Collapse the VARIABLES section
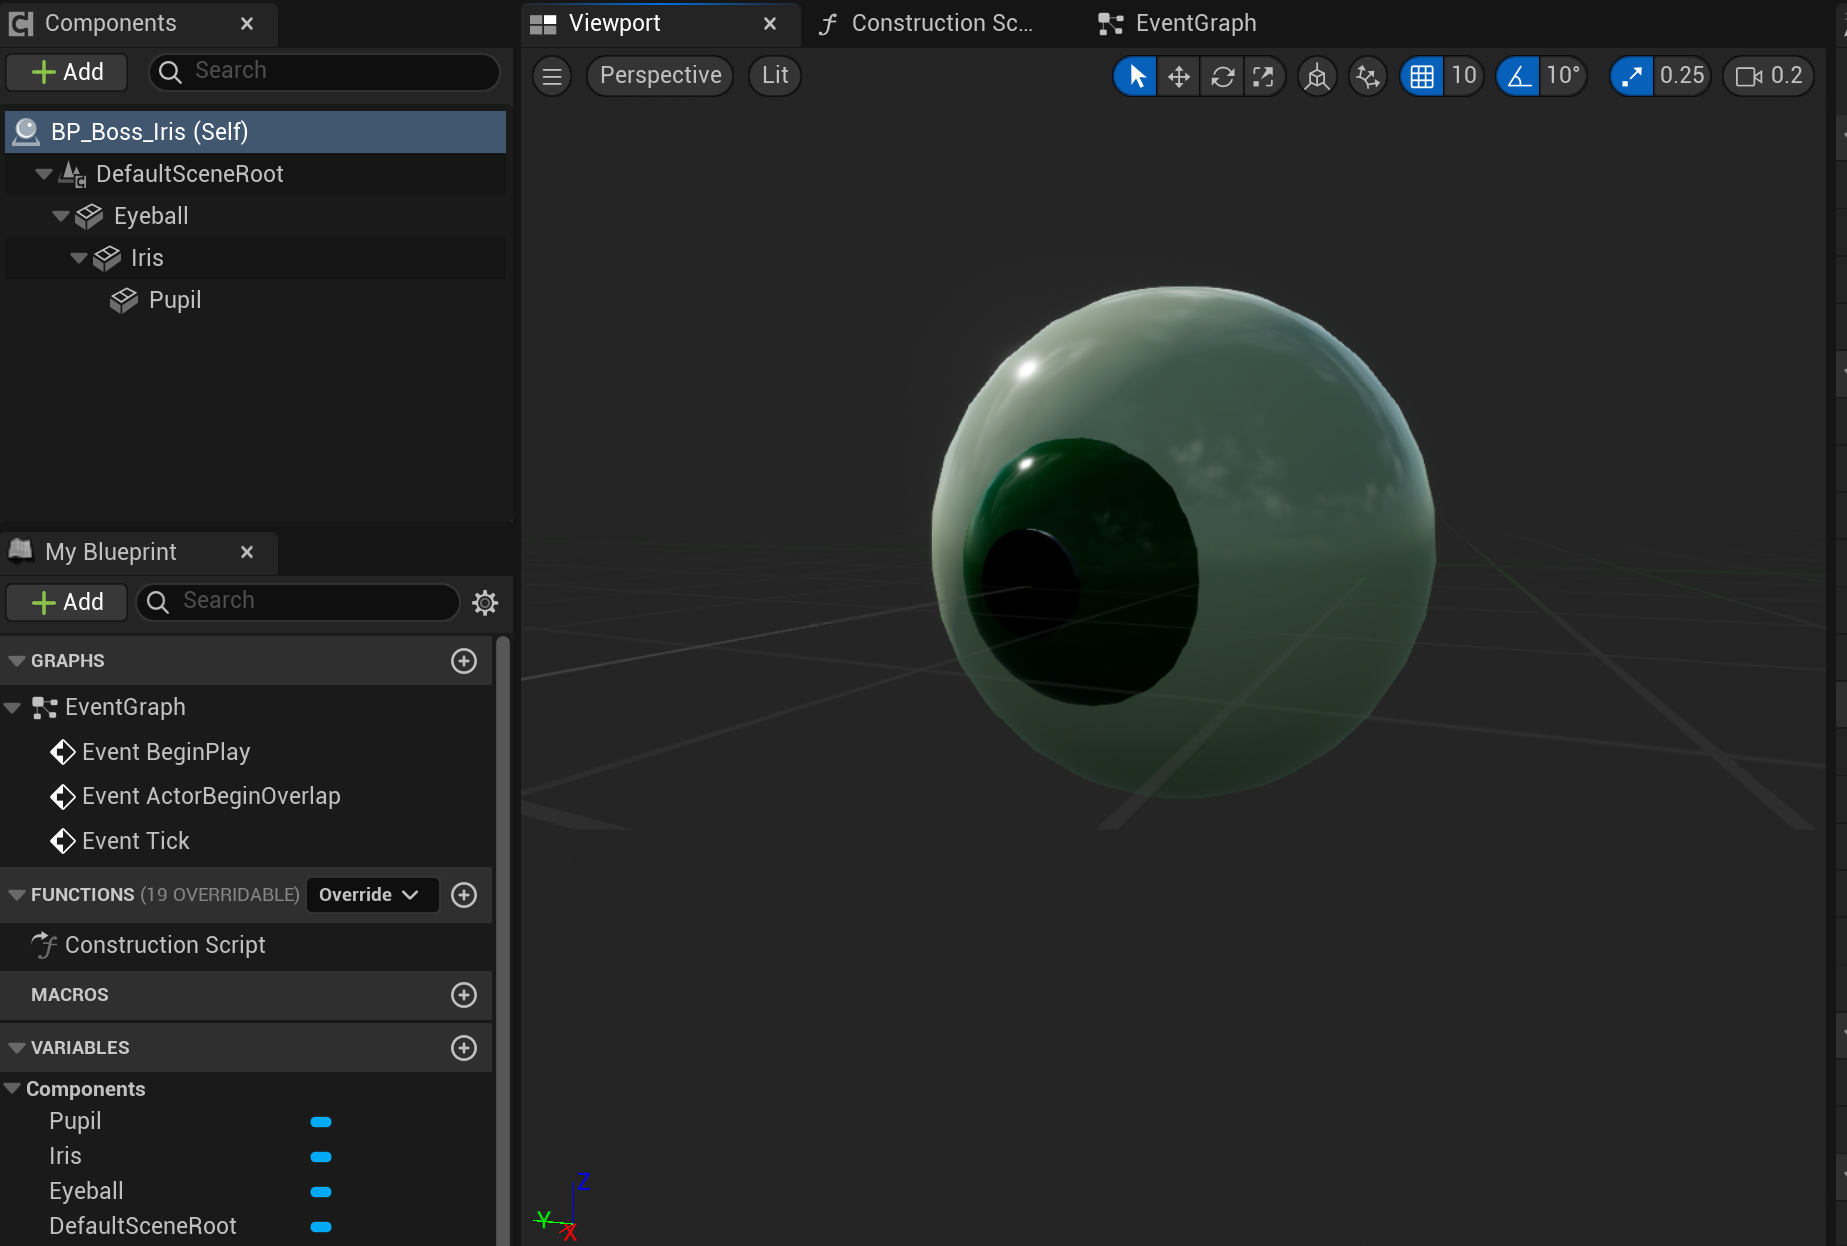This screenshot has width=1847, height=1246. [x=16, y=1048]
